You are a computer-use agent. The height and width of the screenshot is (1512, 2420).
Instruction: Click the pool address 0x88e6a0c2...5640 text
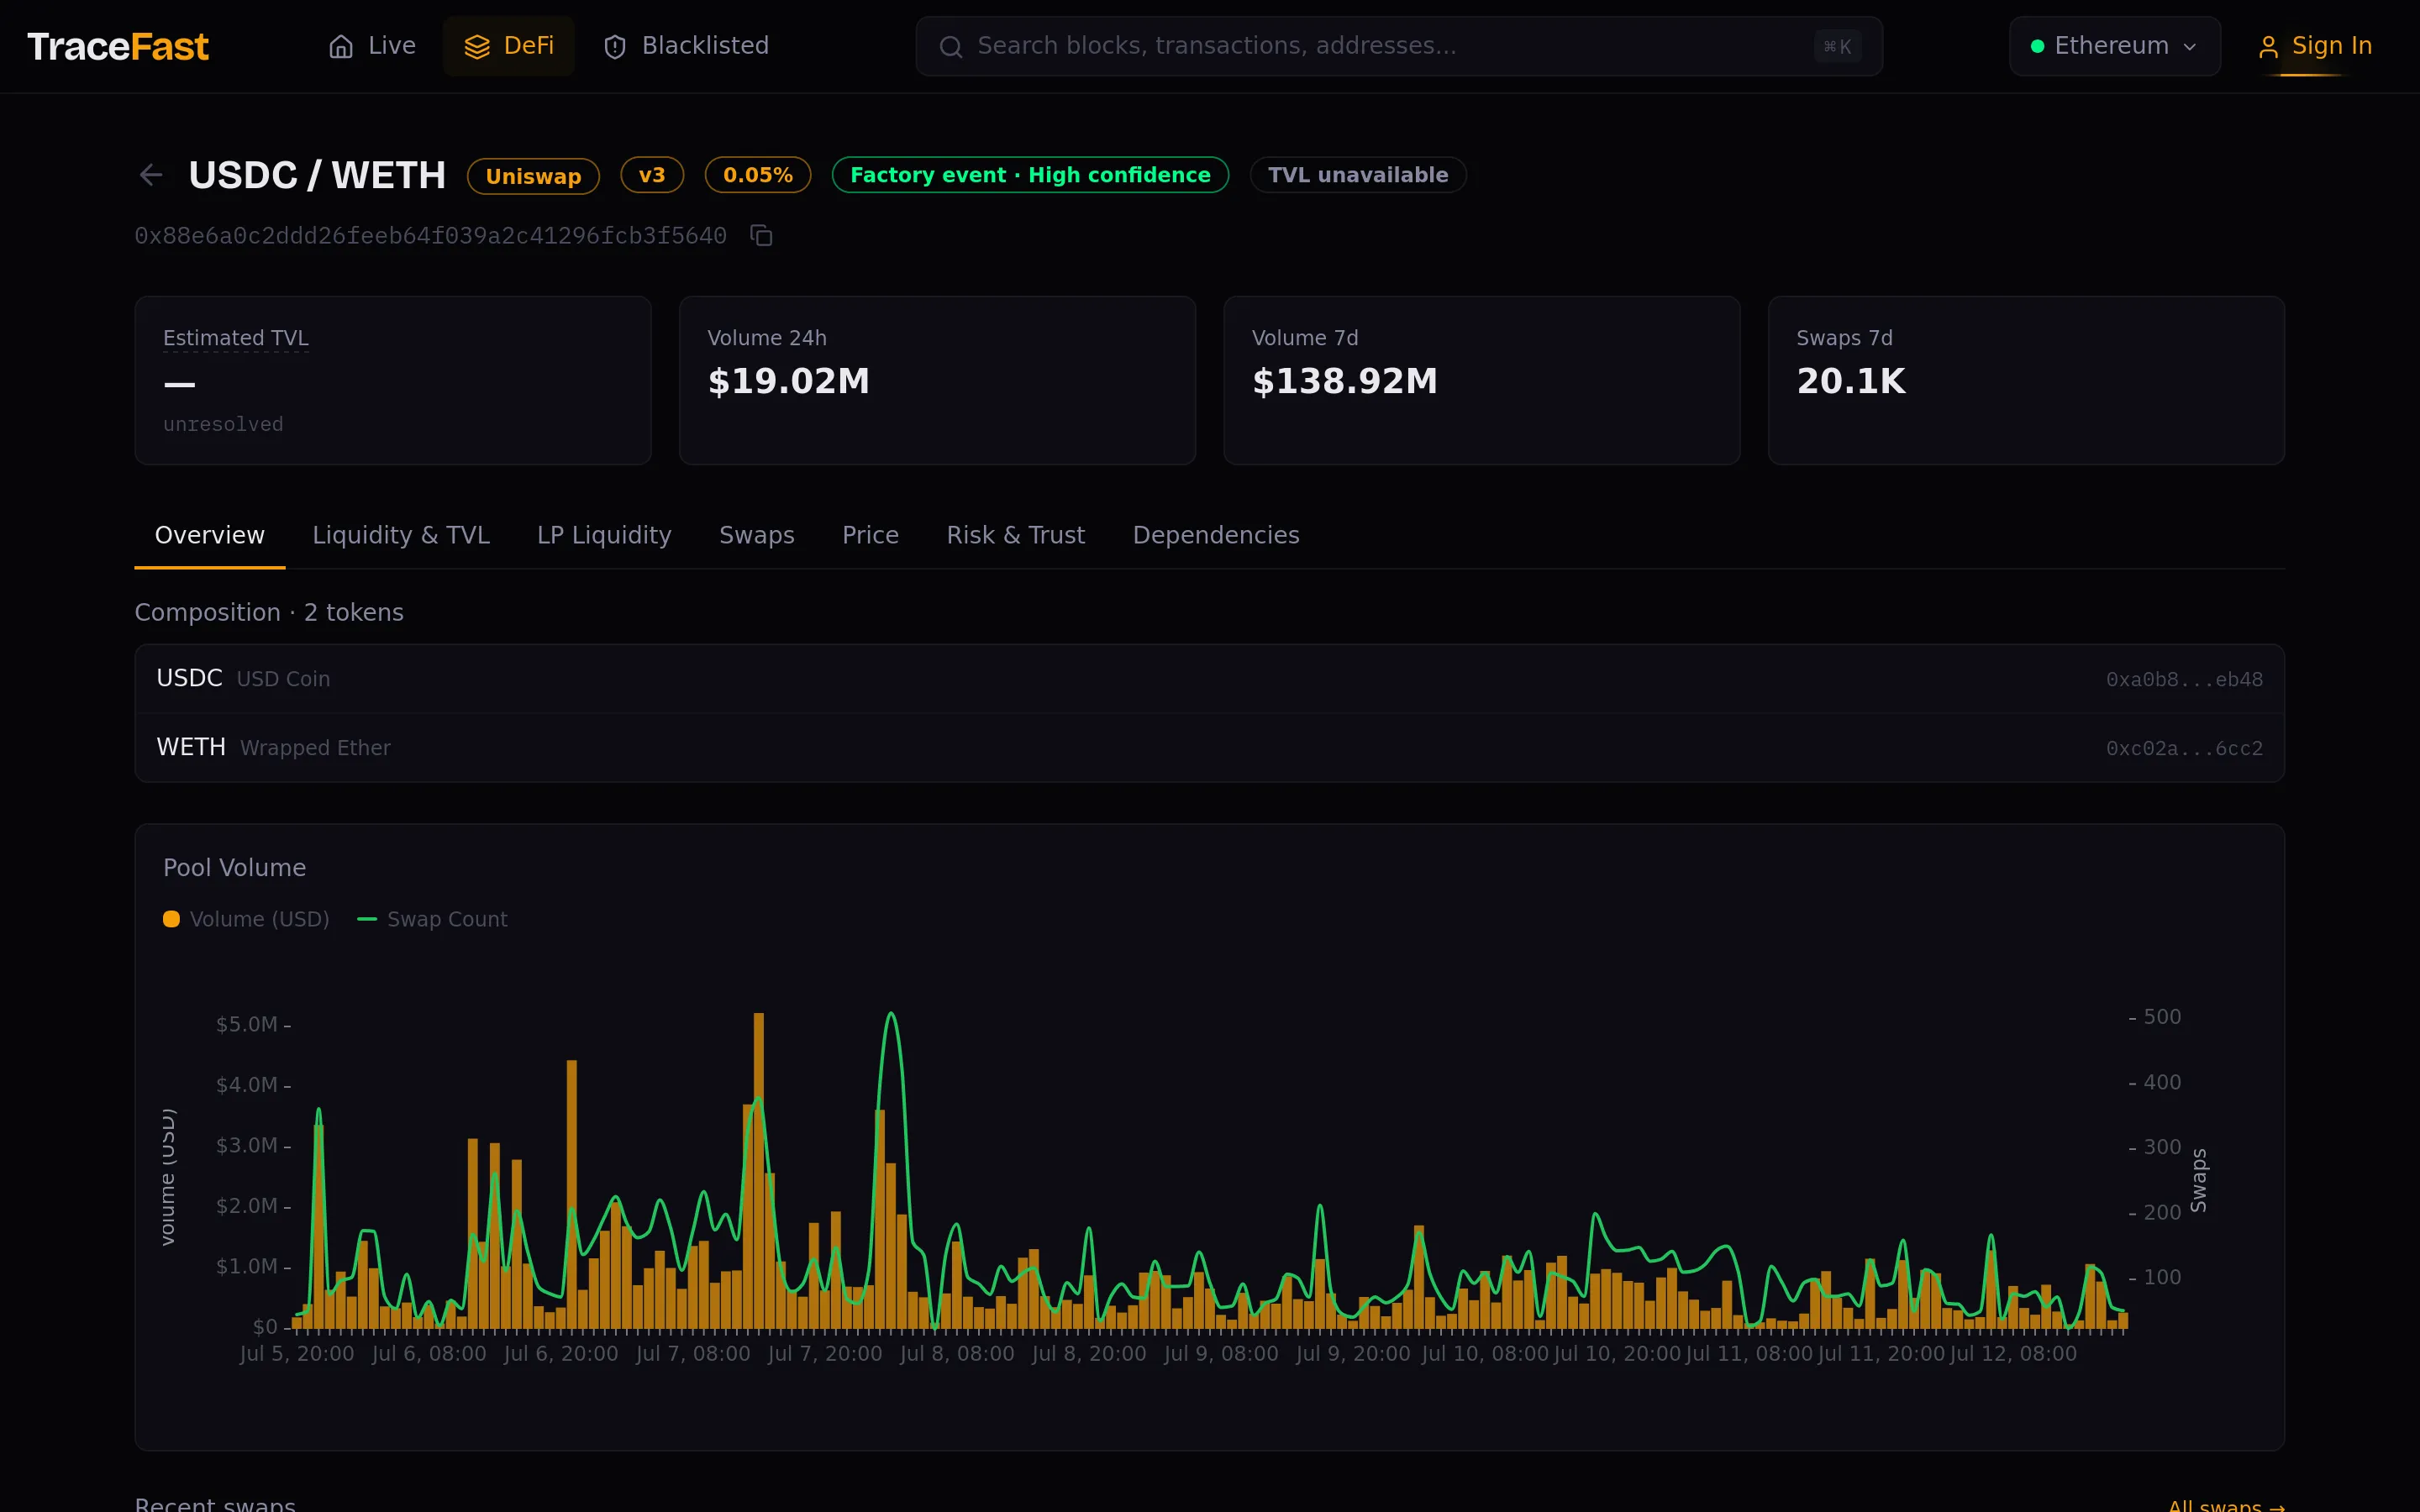(x=431, y=236)
